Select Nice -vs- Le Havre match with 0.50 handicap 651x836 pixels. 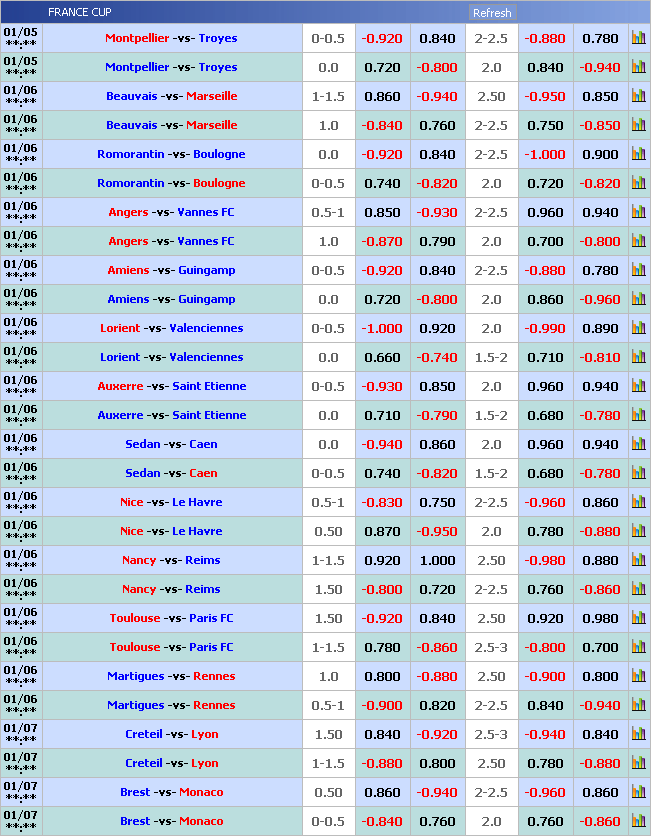point(171,531)
